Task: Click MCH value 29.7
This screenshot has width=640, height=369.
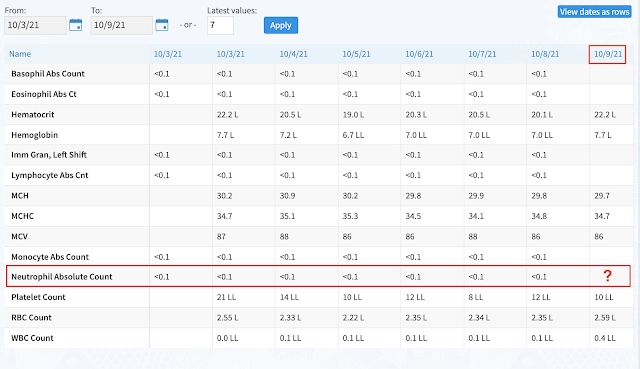Action: (x=602, y=196)
